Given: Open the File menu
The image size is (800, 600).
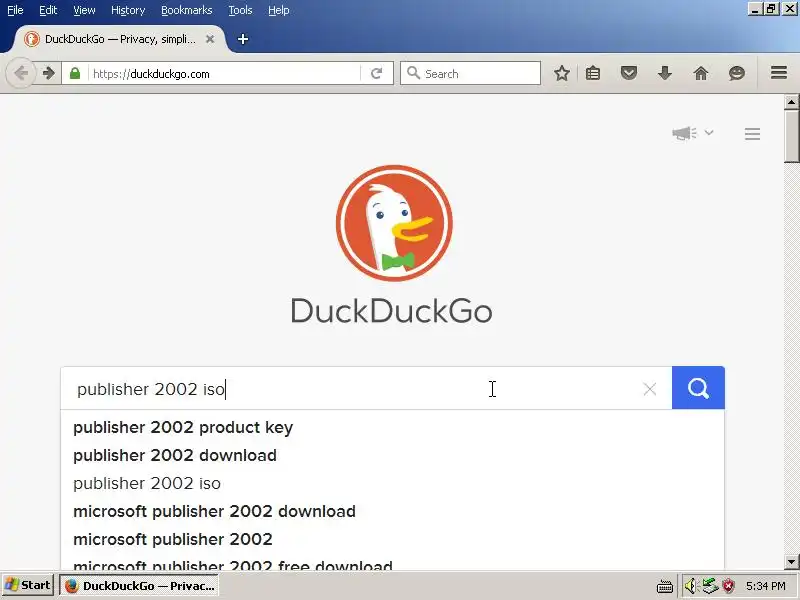Looking at the screenshot, I should tap(15, 10).
